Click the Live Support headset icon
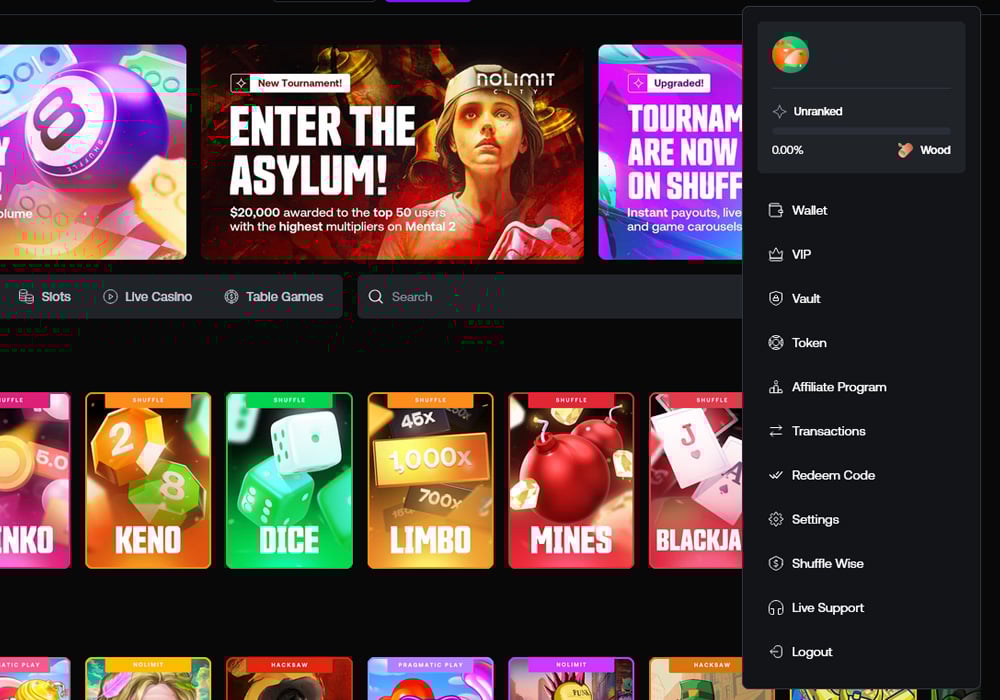The height and width of the screenshot is (700, 1000). coord(775,608)
